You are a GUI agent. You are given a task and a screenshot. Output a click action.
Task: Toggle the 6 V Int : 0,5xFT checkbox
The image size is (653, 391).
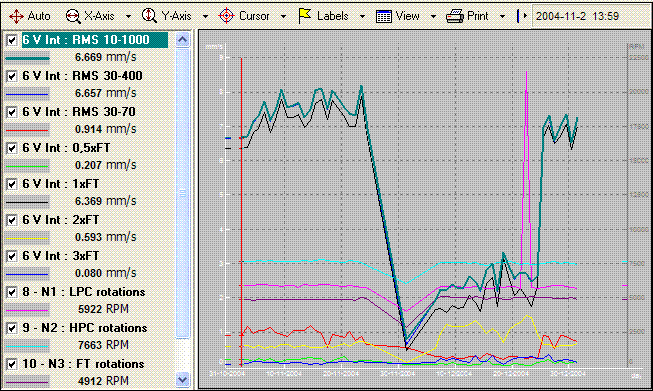tap(12, 148)
